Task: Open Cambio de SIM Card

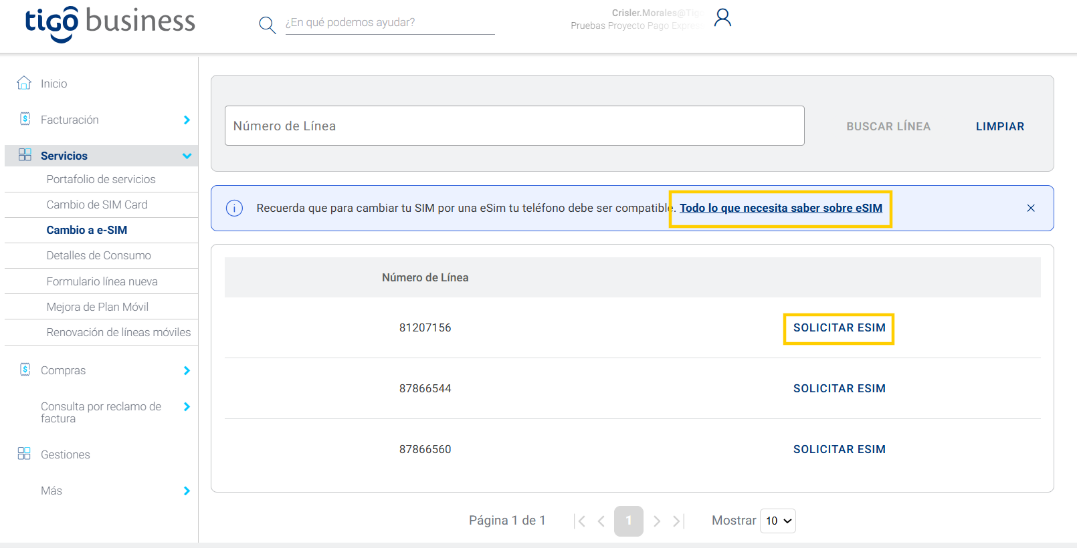Action: [x=97, y=205]
